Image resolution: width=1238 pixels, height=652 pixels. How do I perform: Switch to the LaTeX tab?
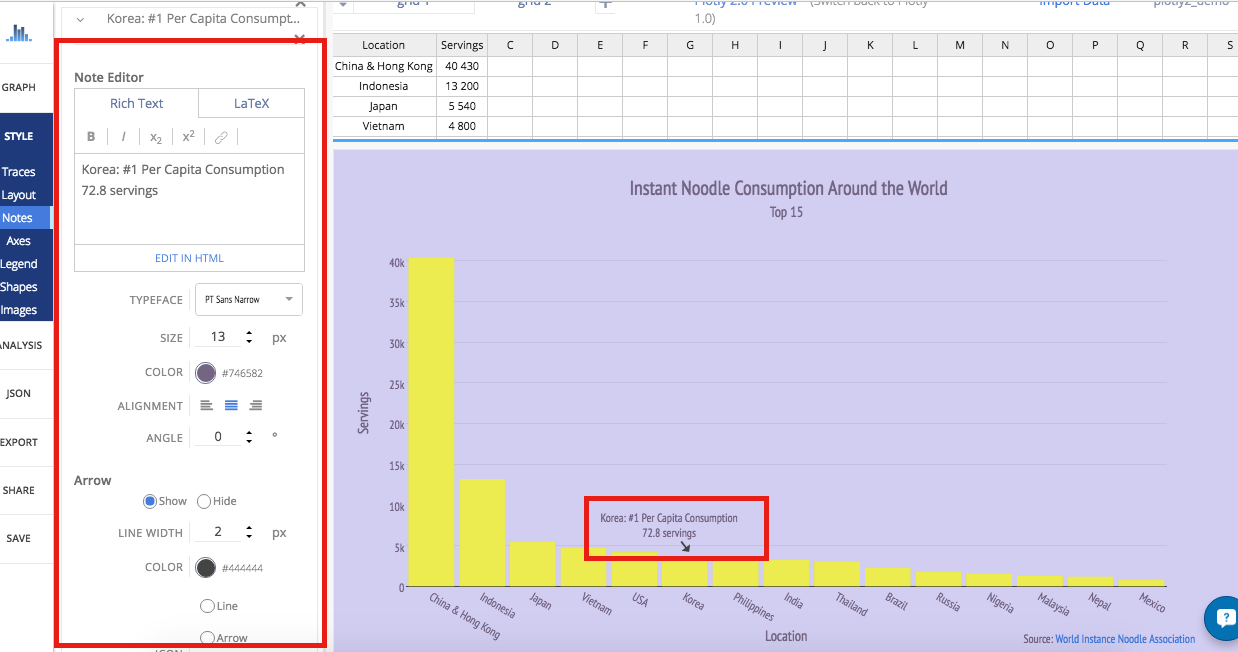pyautogui.click(x=251, y=103)
